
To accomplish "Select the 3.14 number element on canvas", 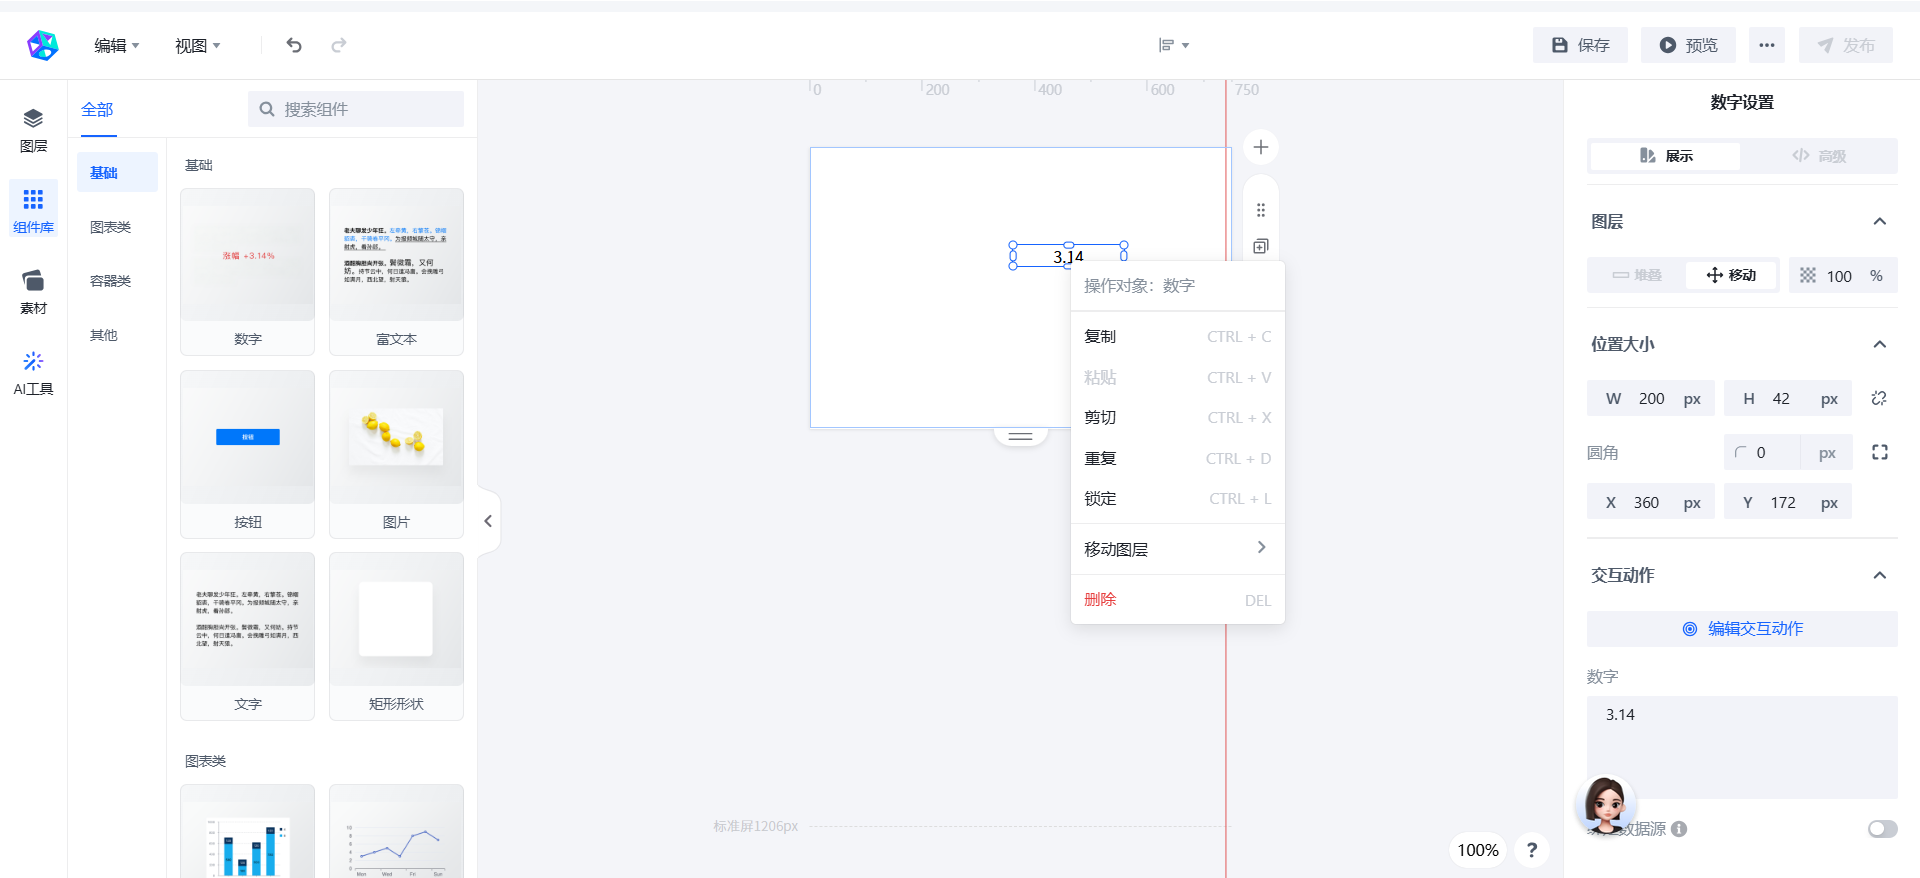I will coord(1068,256).
